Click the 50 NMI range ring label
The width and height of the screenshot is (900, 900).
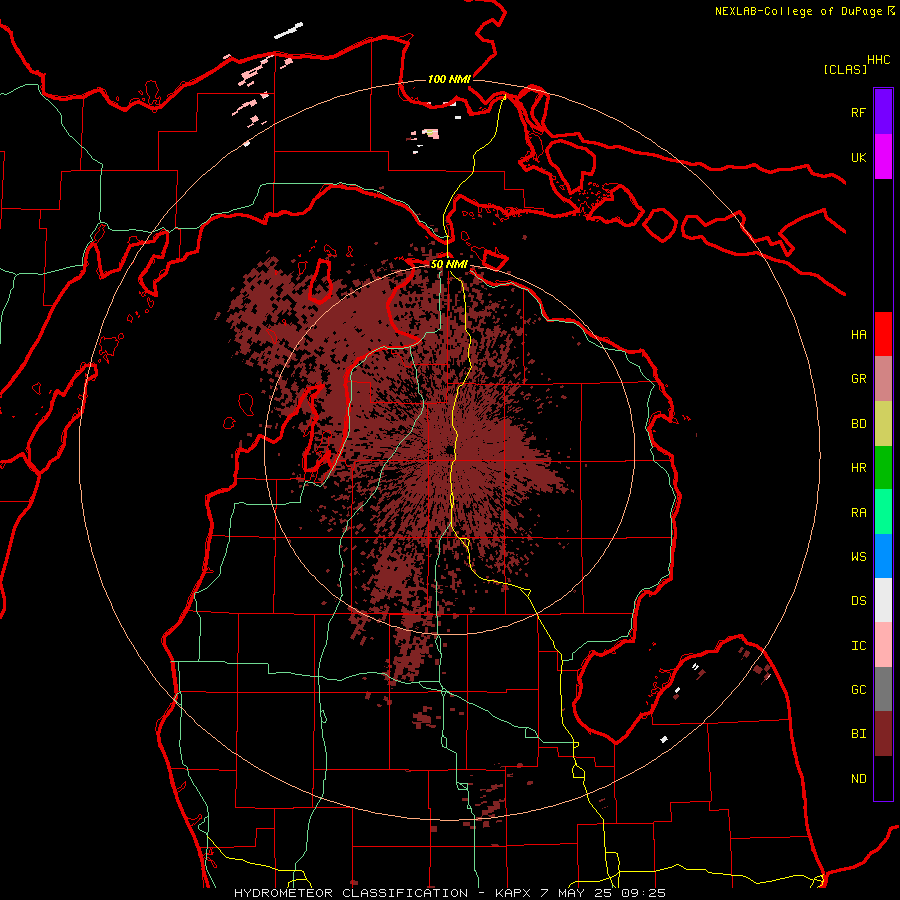tap(449, 264)
